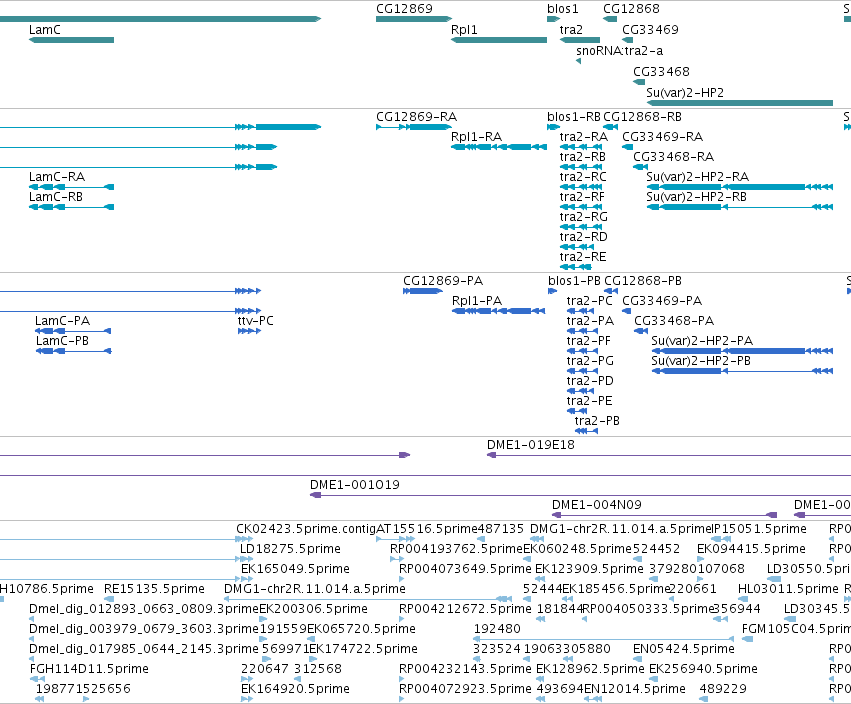The image size is (851, 704).
Task: Select the Su(var)2-HP2 gene bar
Action: click(740, 103)
